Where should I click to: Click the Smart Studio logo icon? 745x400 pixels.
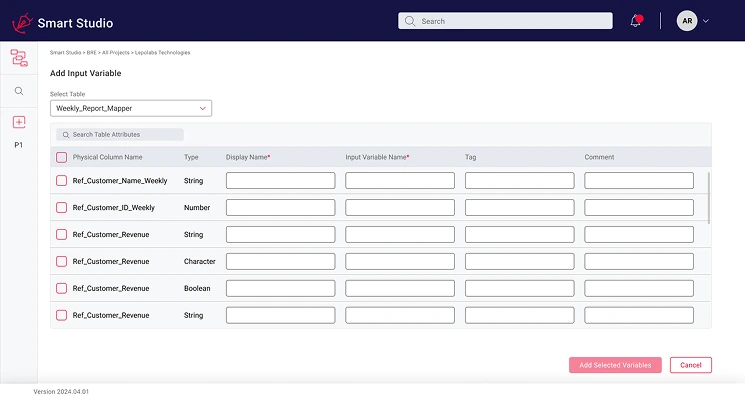22,21
